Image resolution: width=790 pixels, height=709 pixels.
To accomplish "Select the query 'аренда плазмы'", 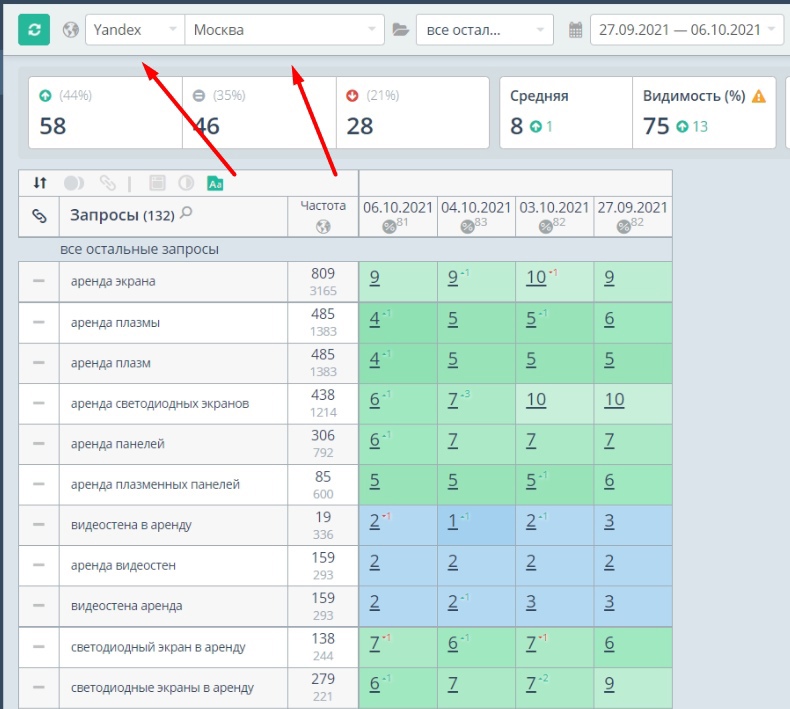I will click(x=115, y=323).
